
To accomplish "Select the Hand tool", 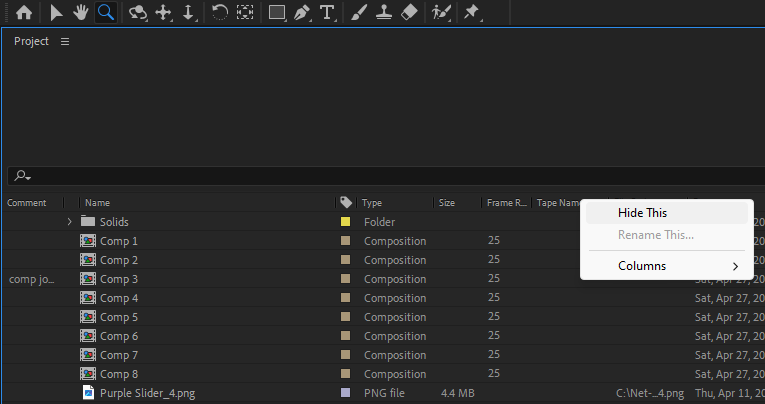I will tap(81, 13).
